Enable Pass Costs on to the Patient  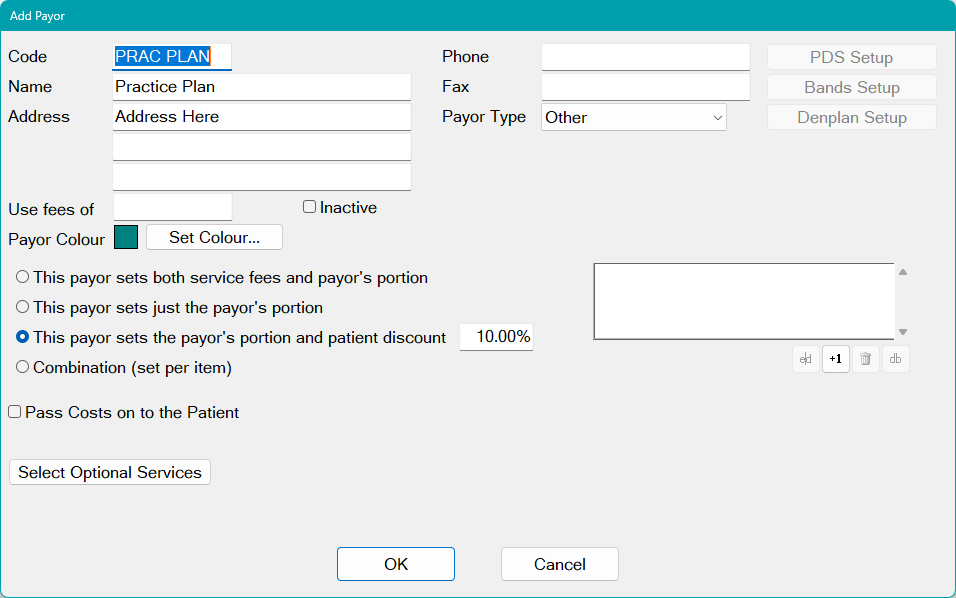point(15,412)
